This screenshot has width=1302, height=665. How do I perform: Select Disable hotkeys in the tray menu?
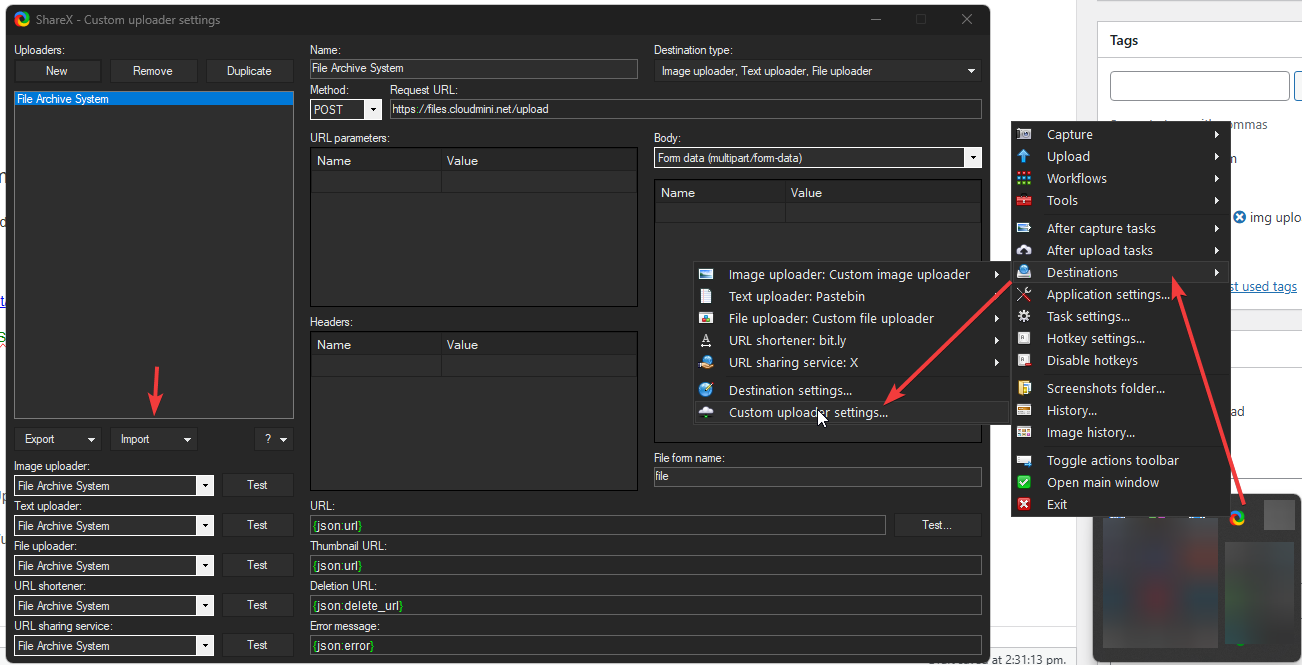click(x=1120, y=360)
